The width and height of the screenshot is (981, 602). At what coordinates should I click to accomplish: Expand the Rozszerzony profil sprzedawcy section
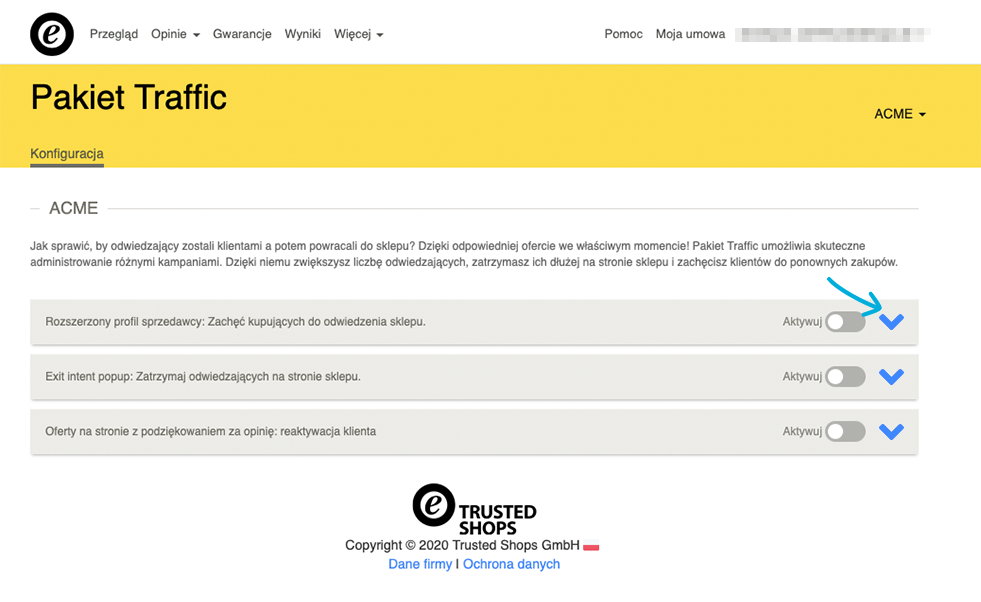click(x=892, y=322)
